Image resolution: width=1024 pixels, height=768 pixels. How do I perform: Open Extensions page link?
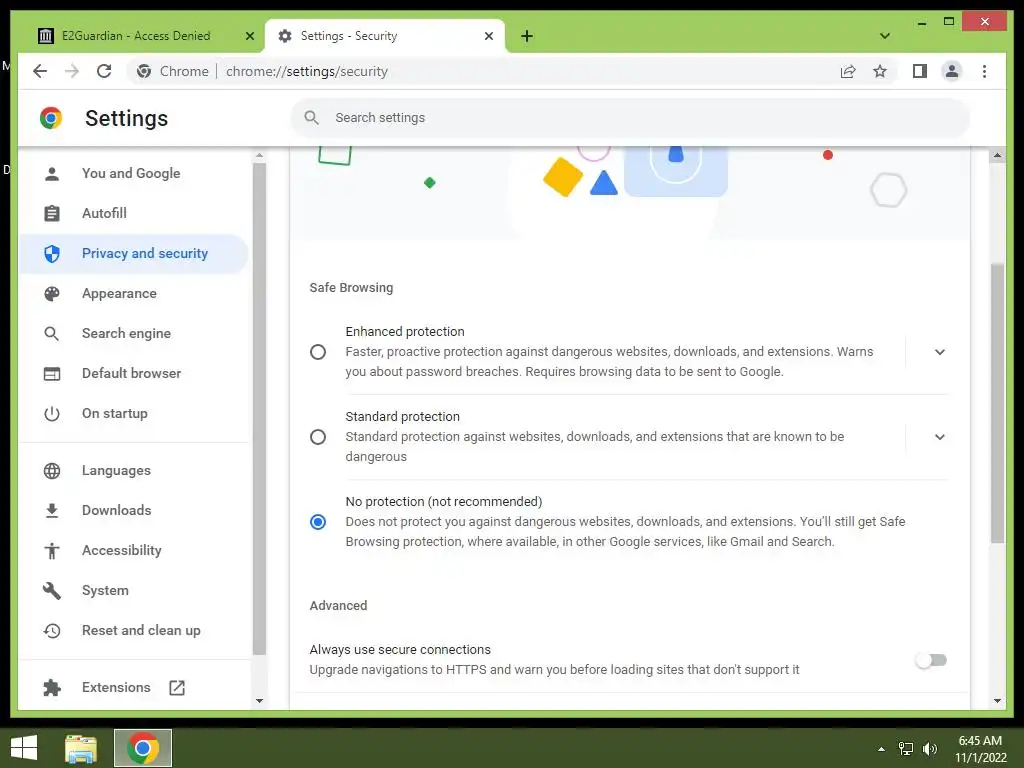point(134,687)
